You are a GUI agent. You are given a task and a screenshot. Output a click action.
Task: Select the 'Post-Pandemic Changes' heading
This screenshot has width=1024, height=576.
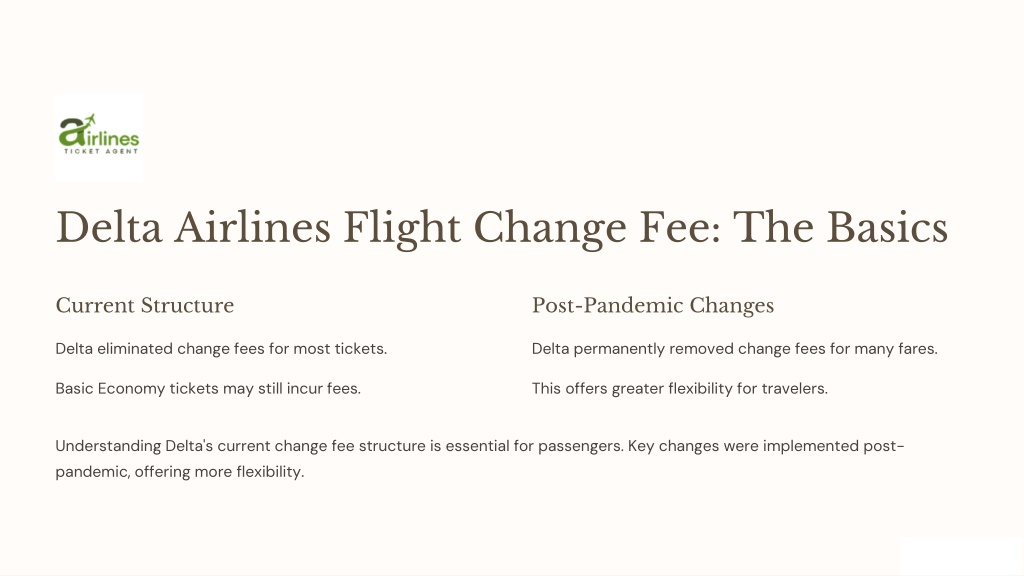pyautogui.click(x=653, y=305)
